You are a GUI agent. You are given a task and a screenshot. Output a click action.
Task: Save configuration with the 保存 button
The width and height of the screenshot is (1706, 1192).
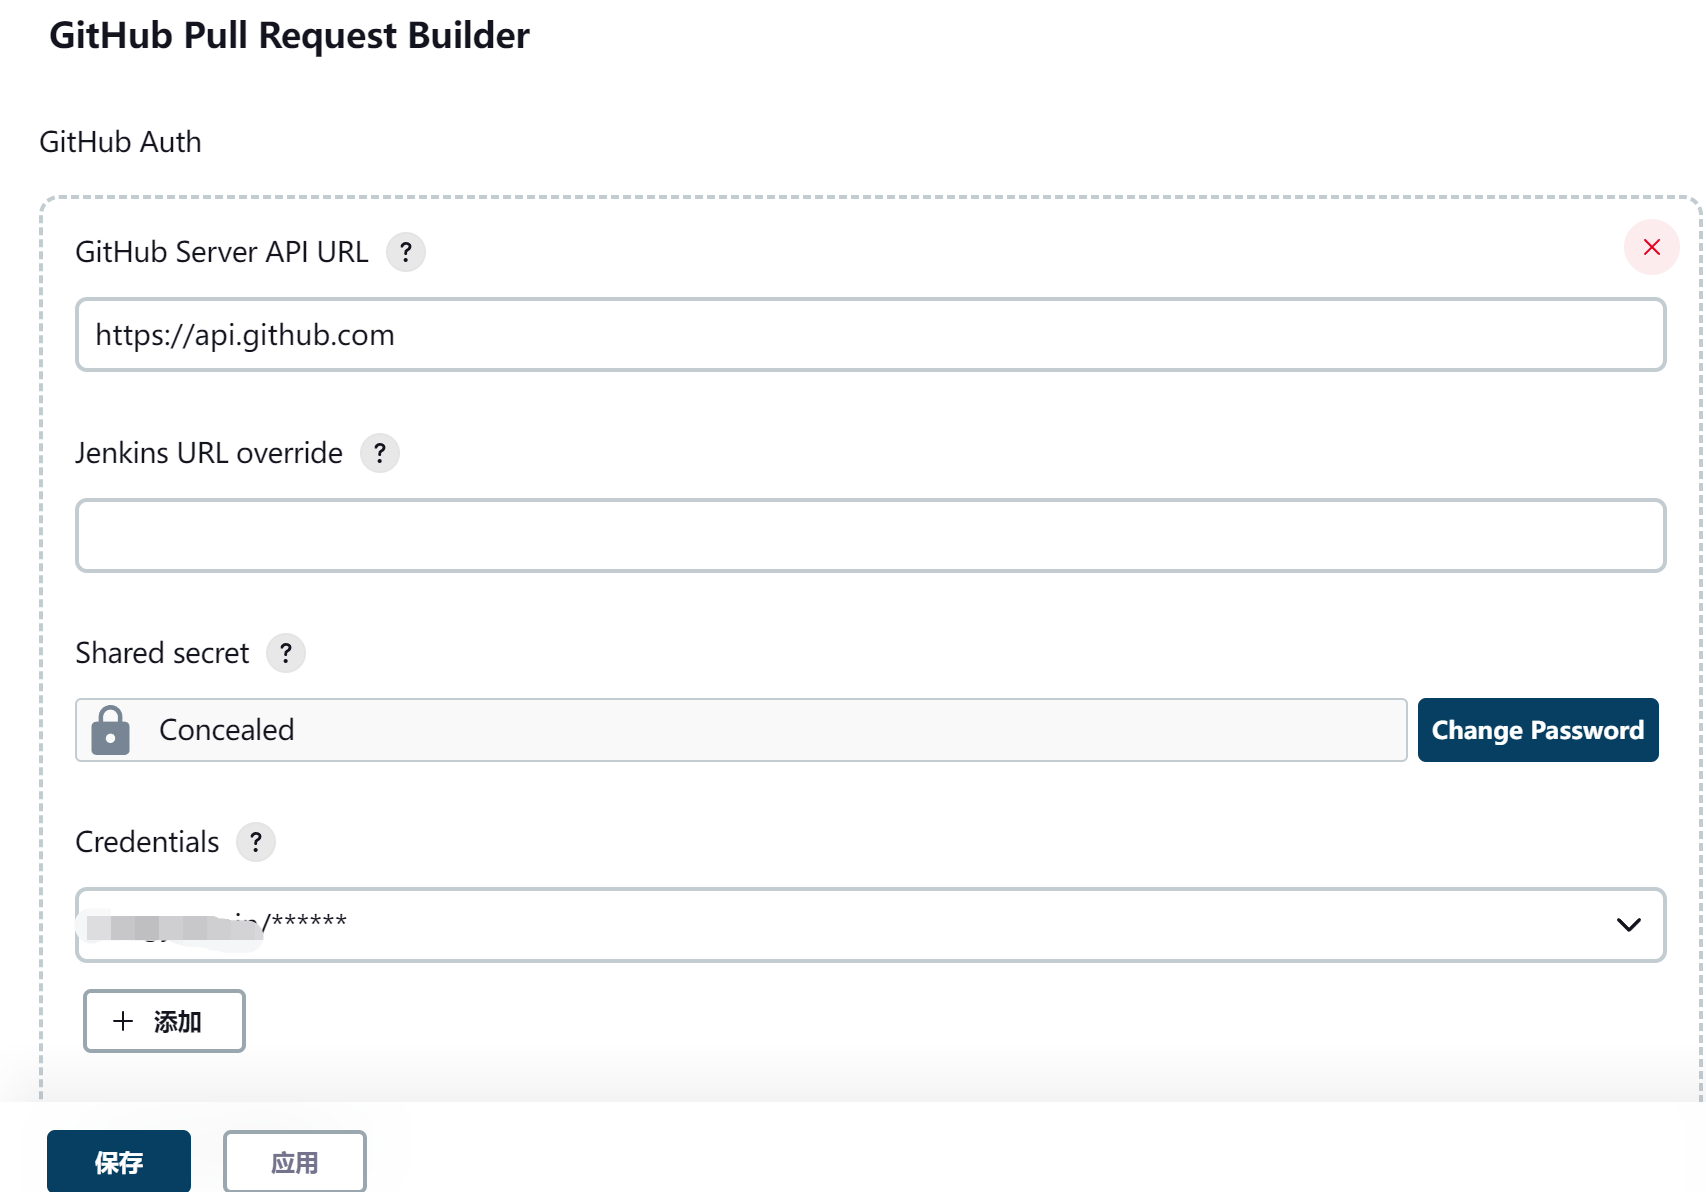(119, 1162)
